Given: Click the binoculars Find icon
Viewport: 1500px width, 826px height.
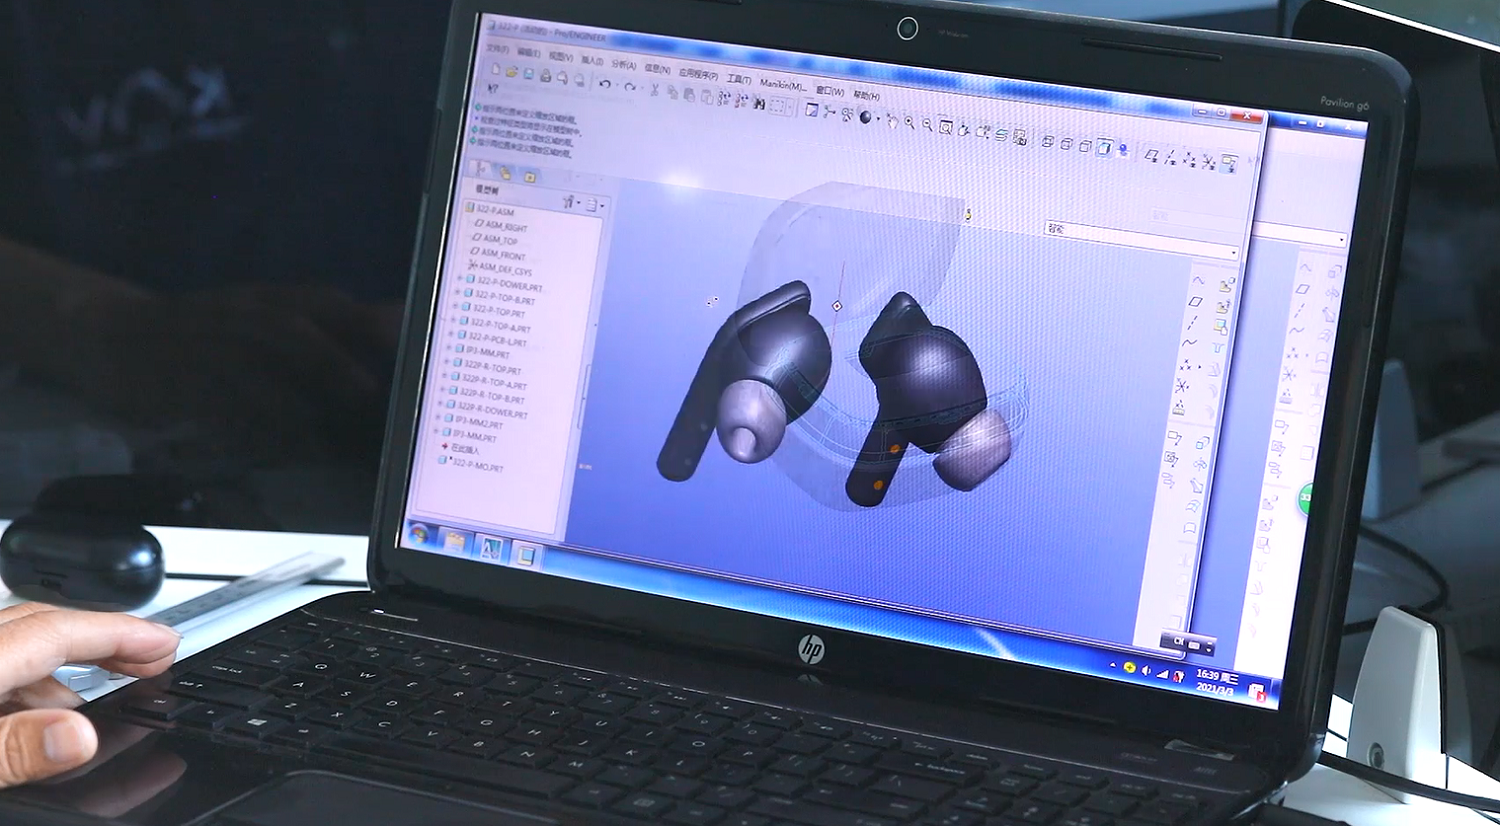Looking at the screenshot, I should 759,103.
